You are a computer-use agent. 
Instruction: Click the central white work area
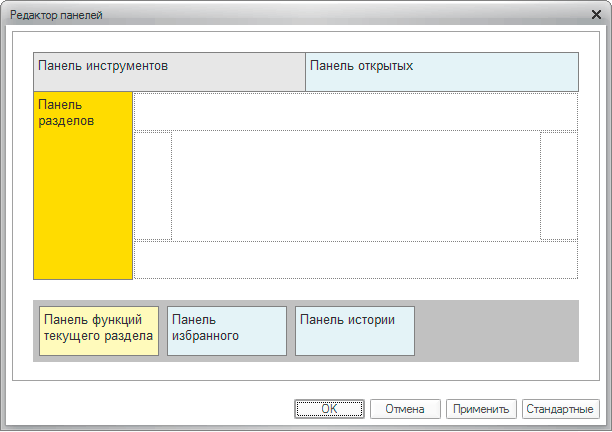355,185
